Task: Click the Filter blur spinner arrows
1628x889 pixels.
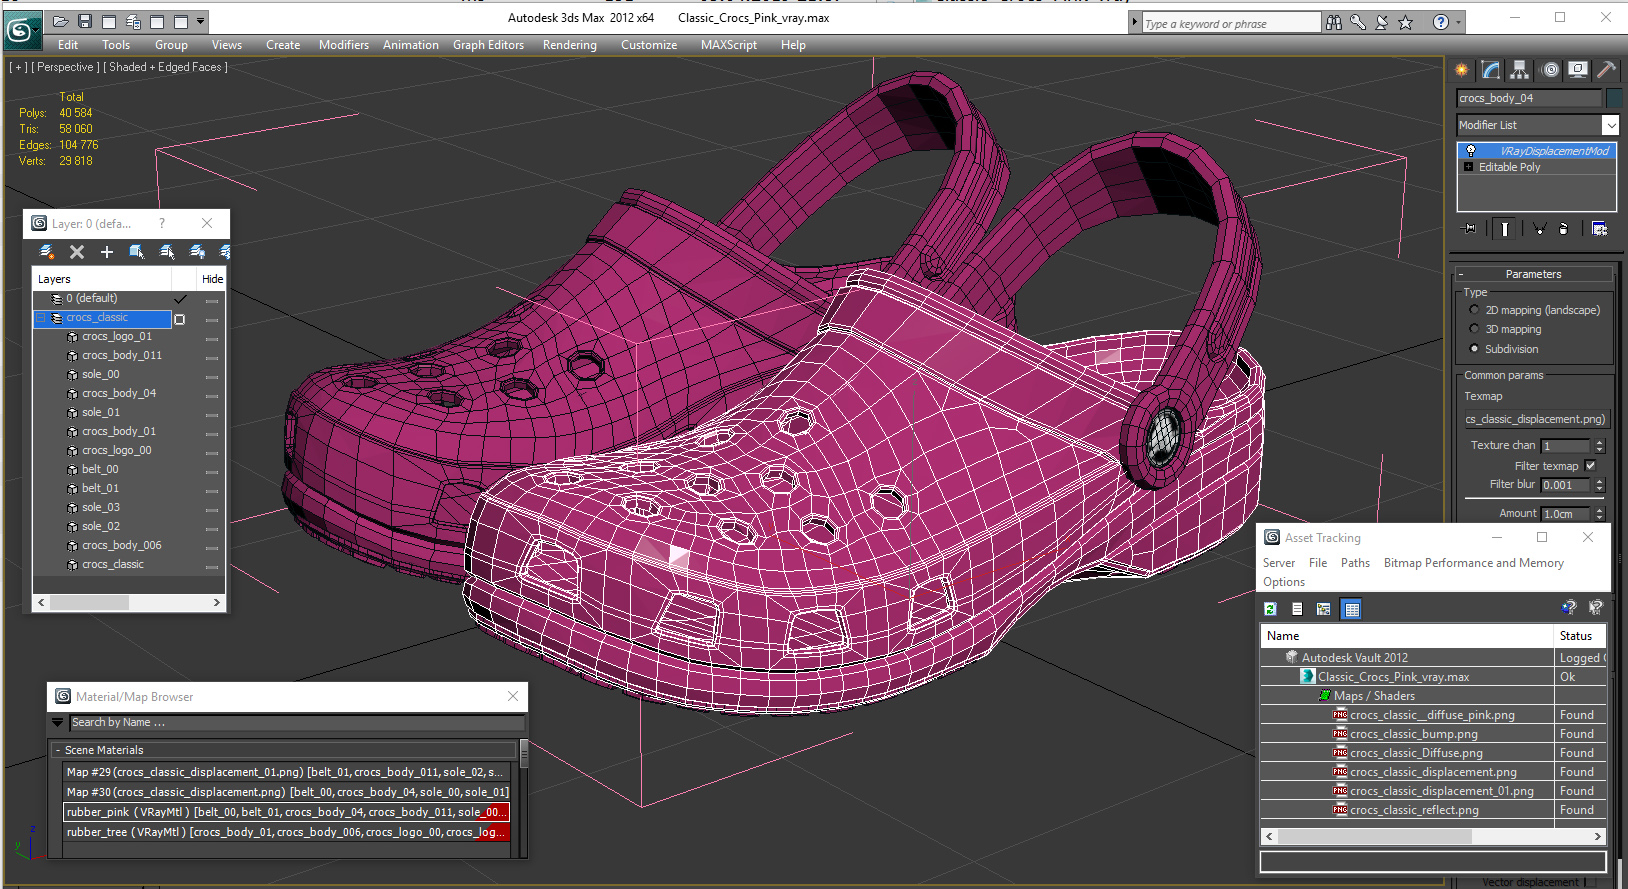Action: click(x=1599, y=485)
